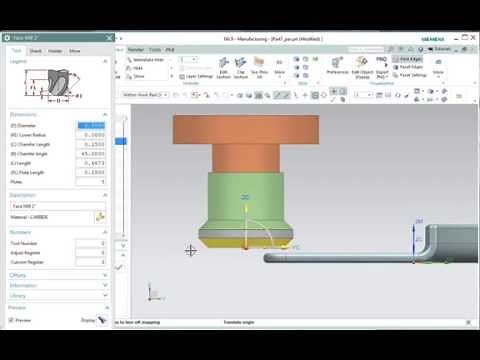This screenshot has height=360, width=480.
Task: Open the Tools ribbon tab
Action: point(155,50)
